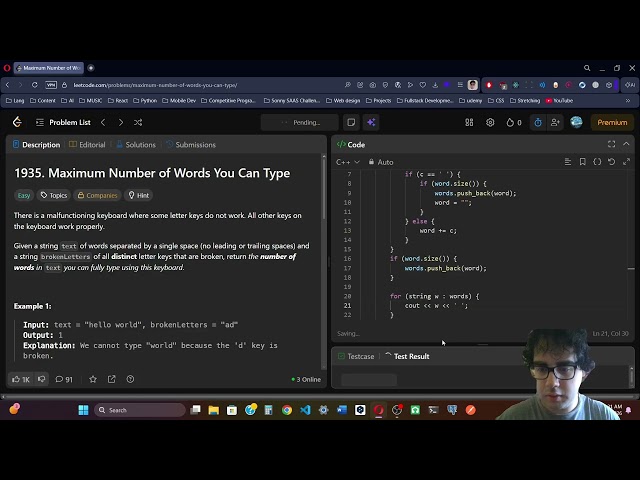Screen dimensions: 640x480
Task: Open the React bookmarks folder
Action: pyautogui.click(x=118, y=100)
